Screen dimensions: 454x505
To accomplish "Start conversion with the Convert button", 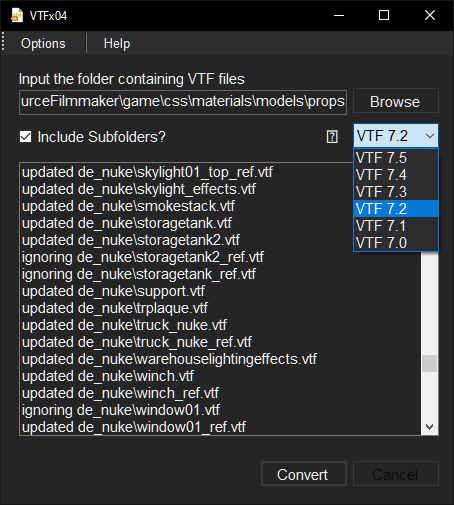I will (304, 474).
